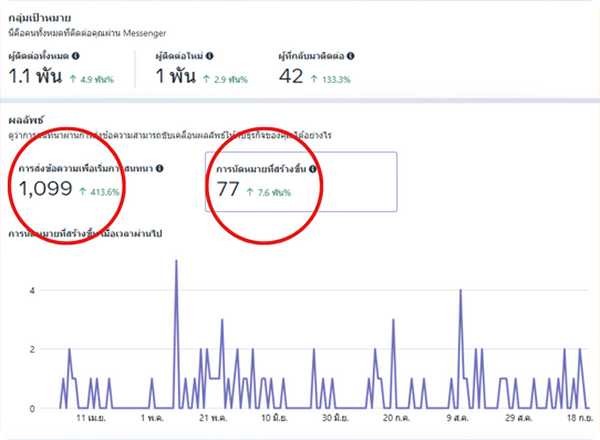Image resolution: width=600 pixels, height=440 pixels.
Task: Click the 1.1 พัน total contacts value
Action: coord(37,75)
